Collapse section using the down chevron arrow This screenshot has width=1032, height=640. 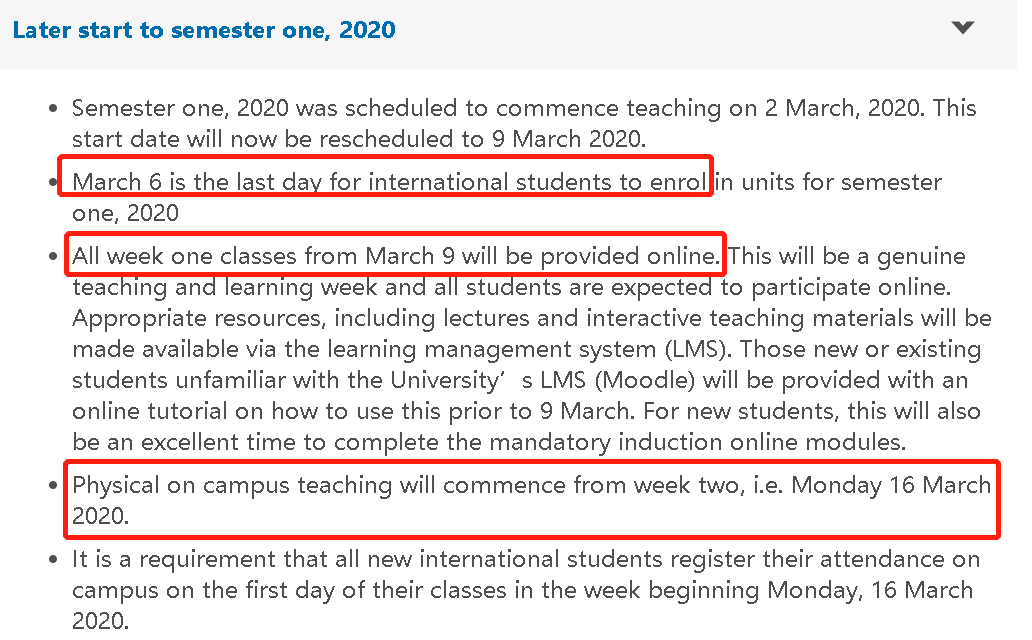pyautogui.click(x=962, y=28)
